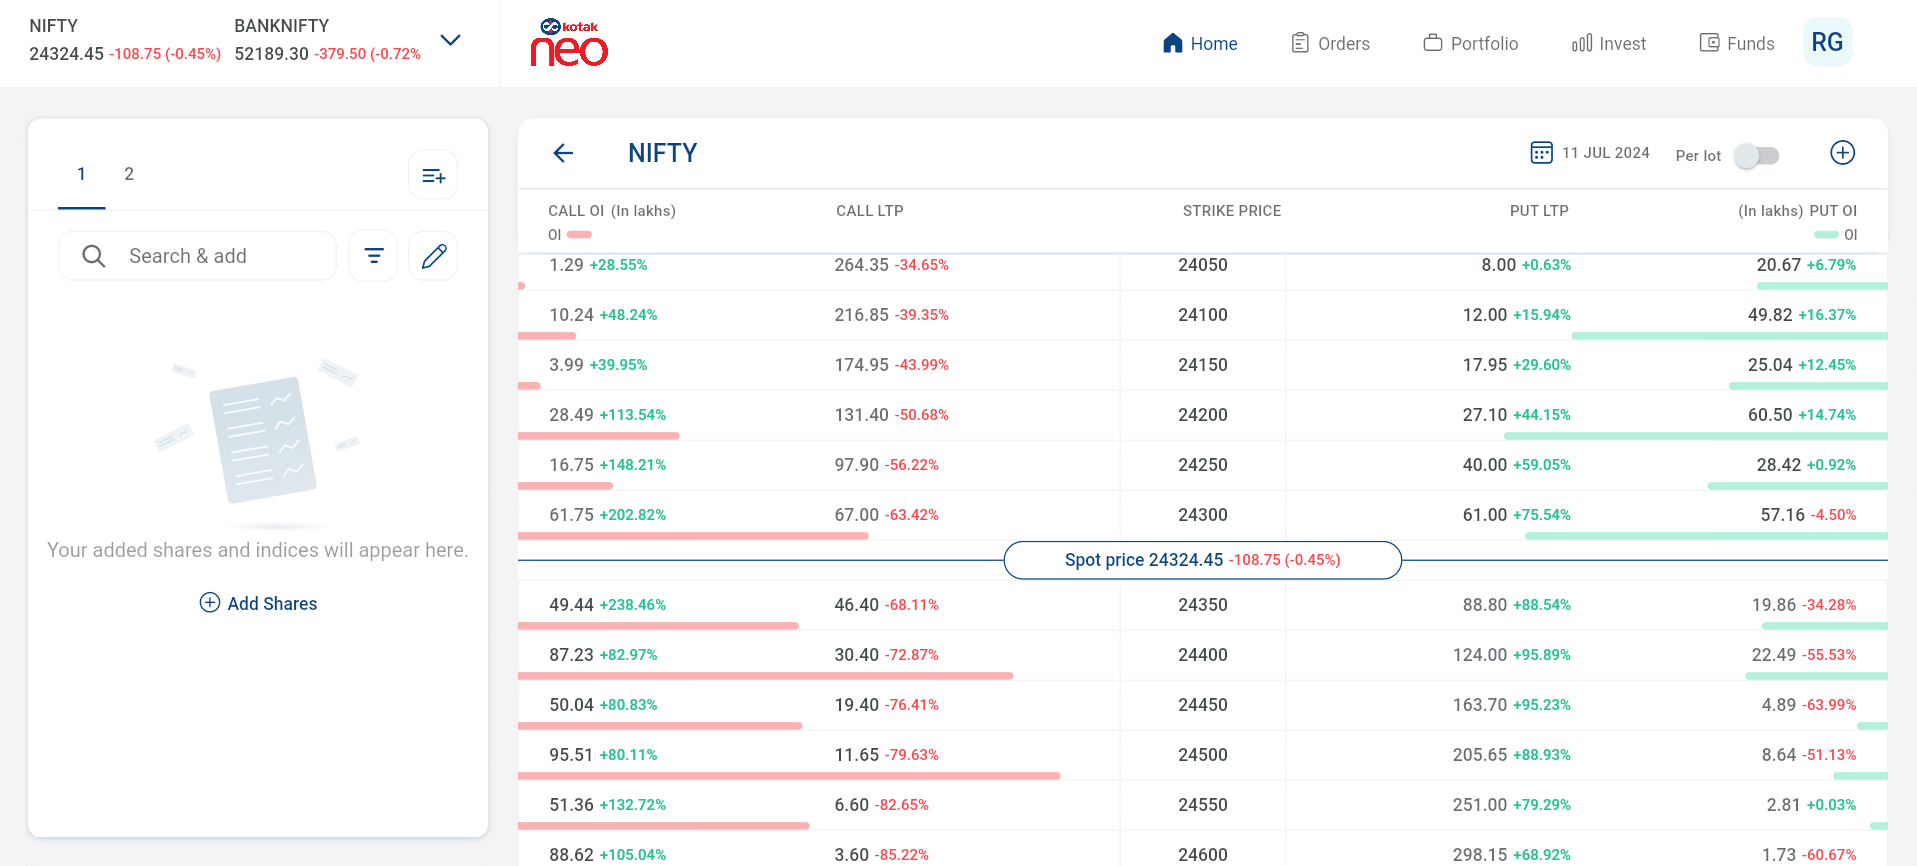Open the Funds page
The image size is (1917, 866).
1737,43
